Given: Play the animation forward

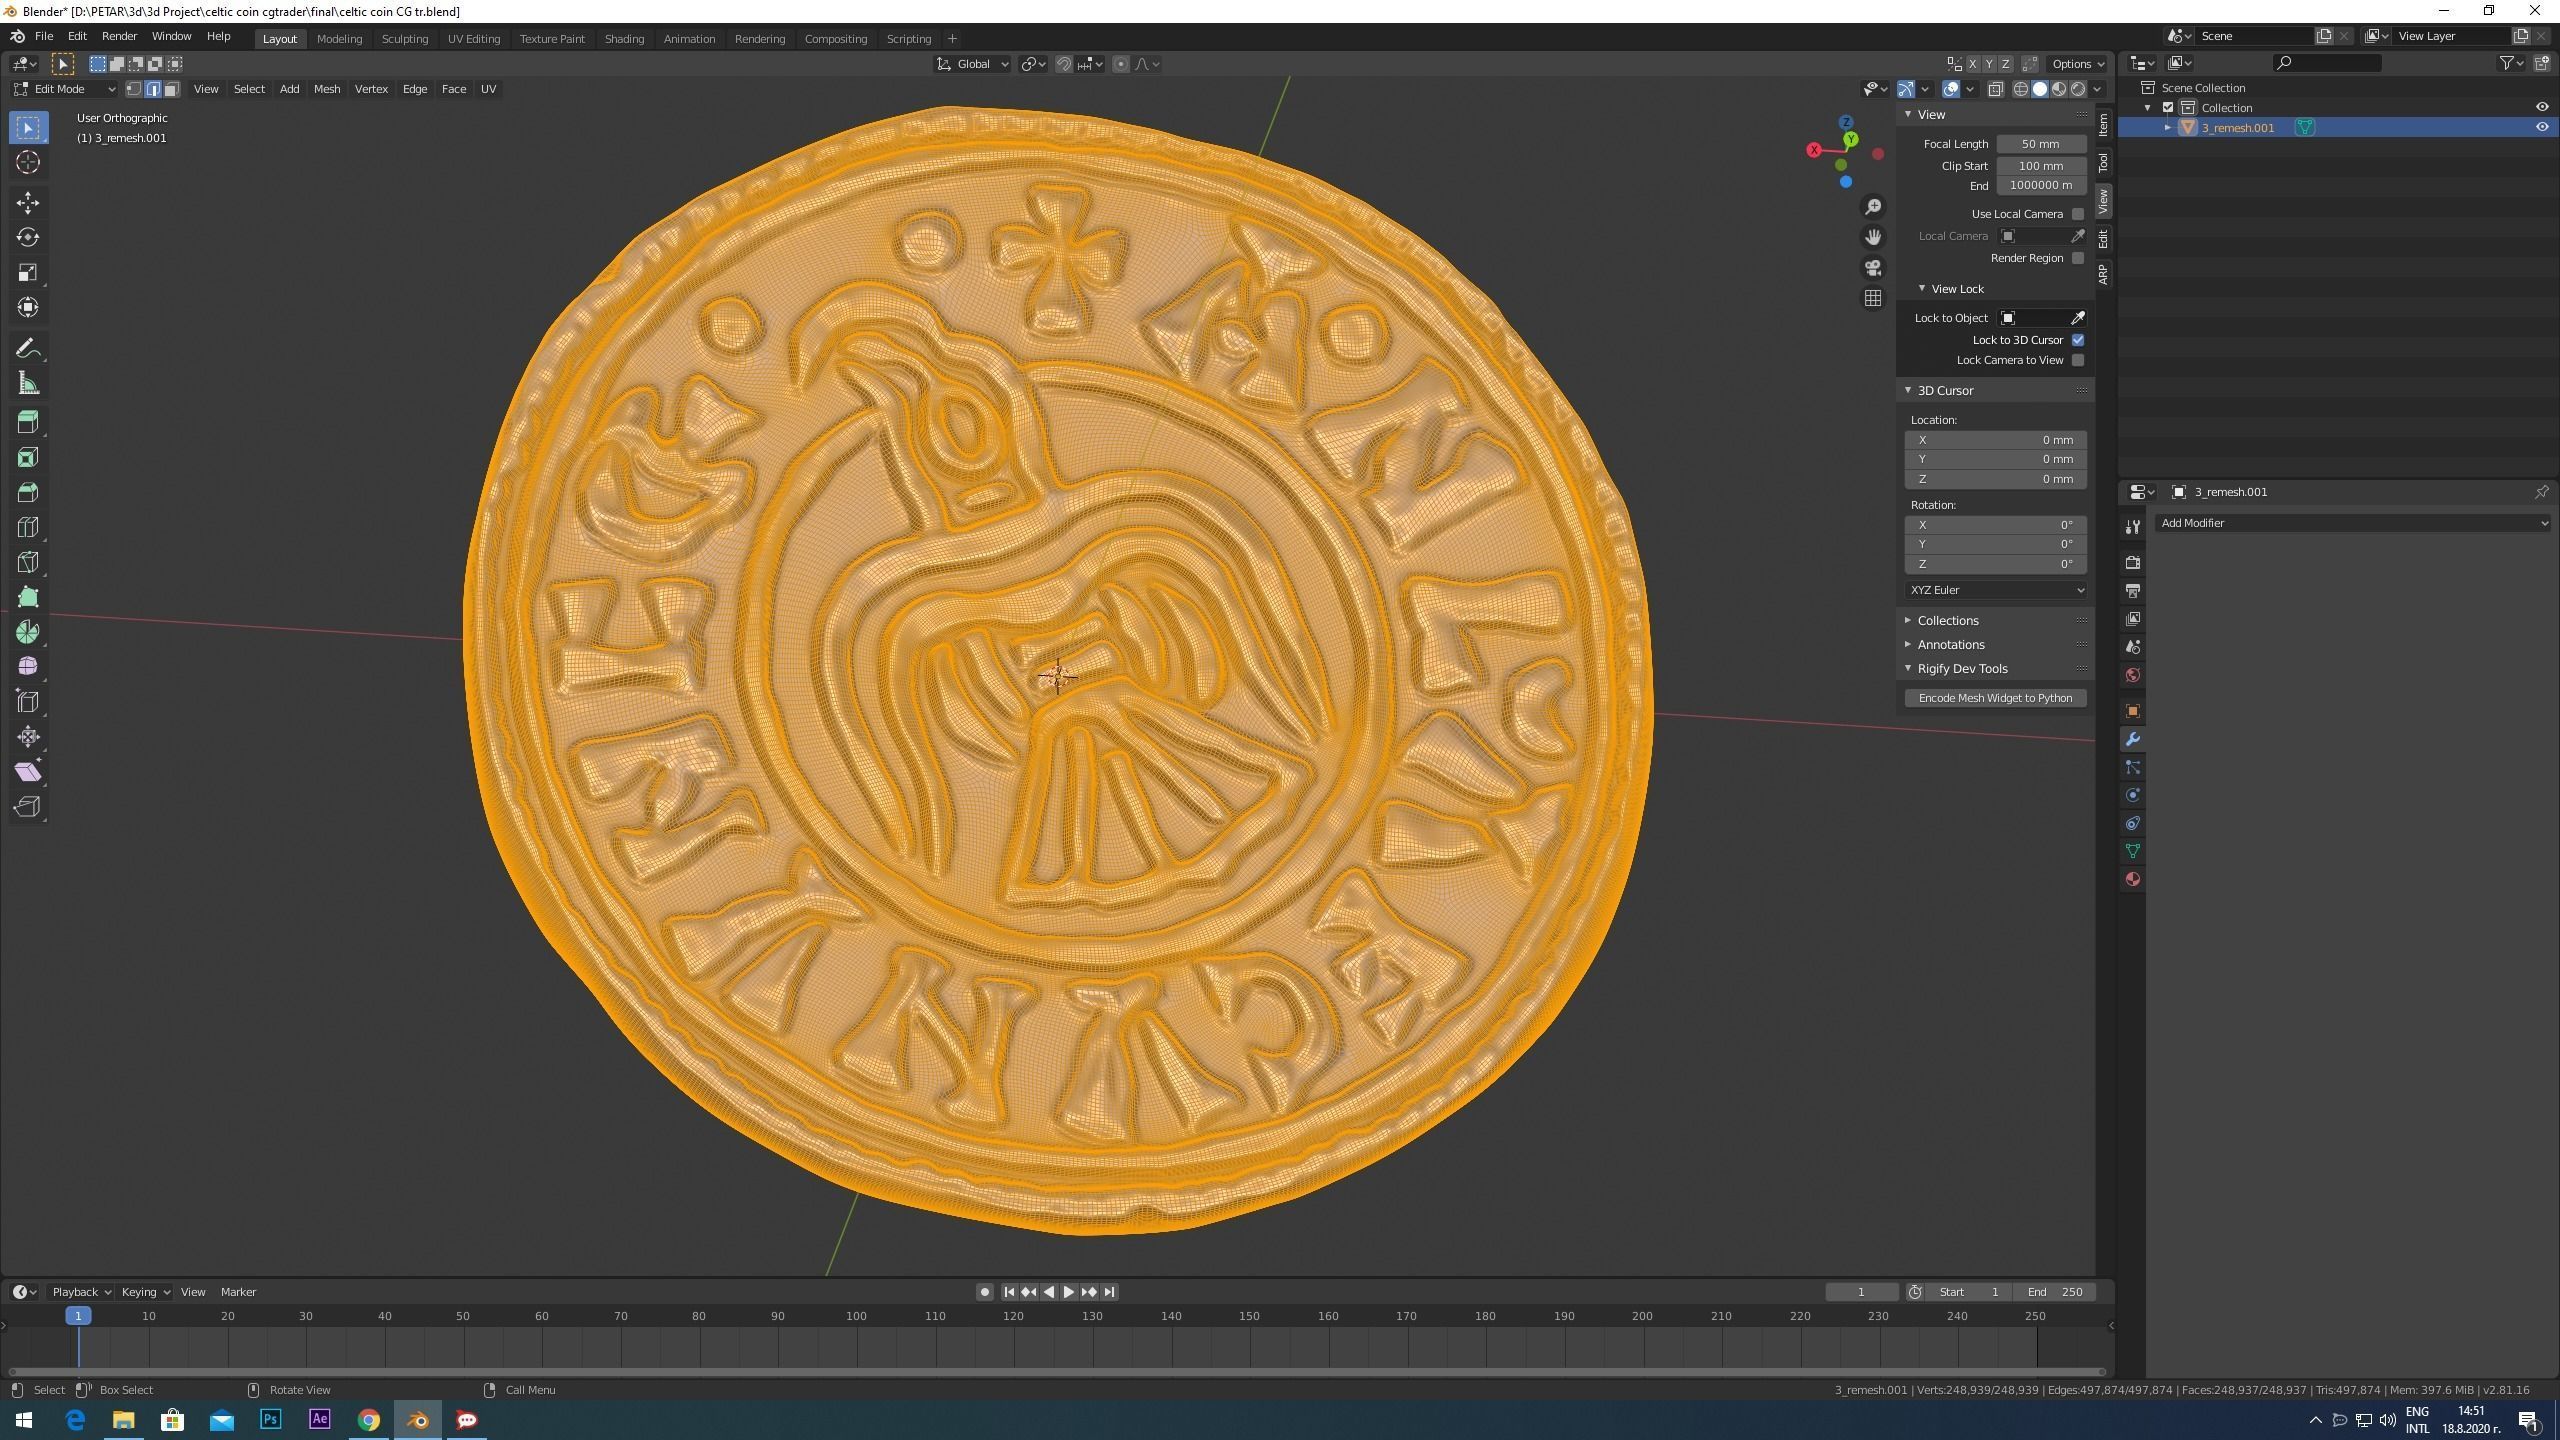Looking at the screenshot, I should 1068,1292.
